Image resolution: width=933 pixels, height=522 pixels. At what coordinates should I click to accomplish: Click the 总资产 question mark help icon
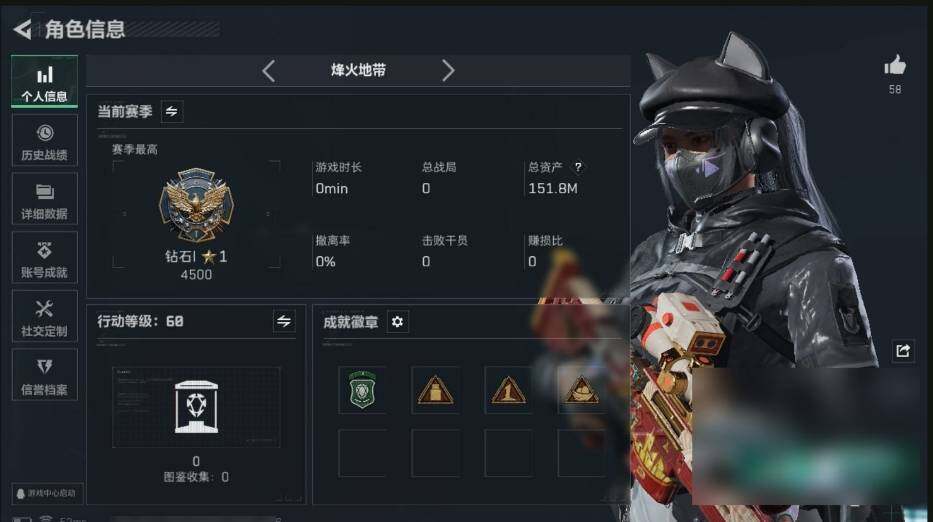click(x=578, y=167)
